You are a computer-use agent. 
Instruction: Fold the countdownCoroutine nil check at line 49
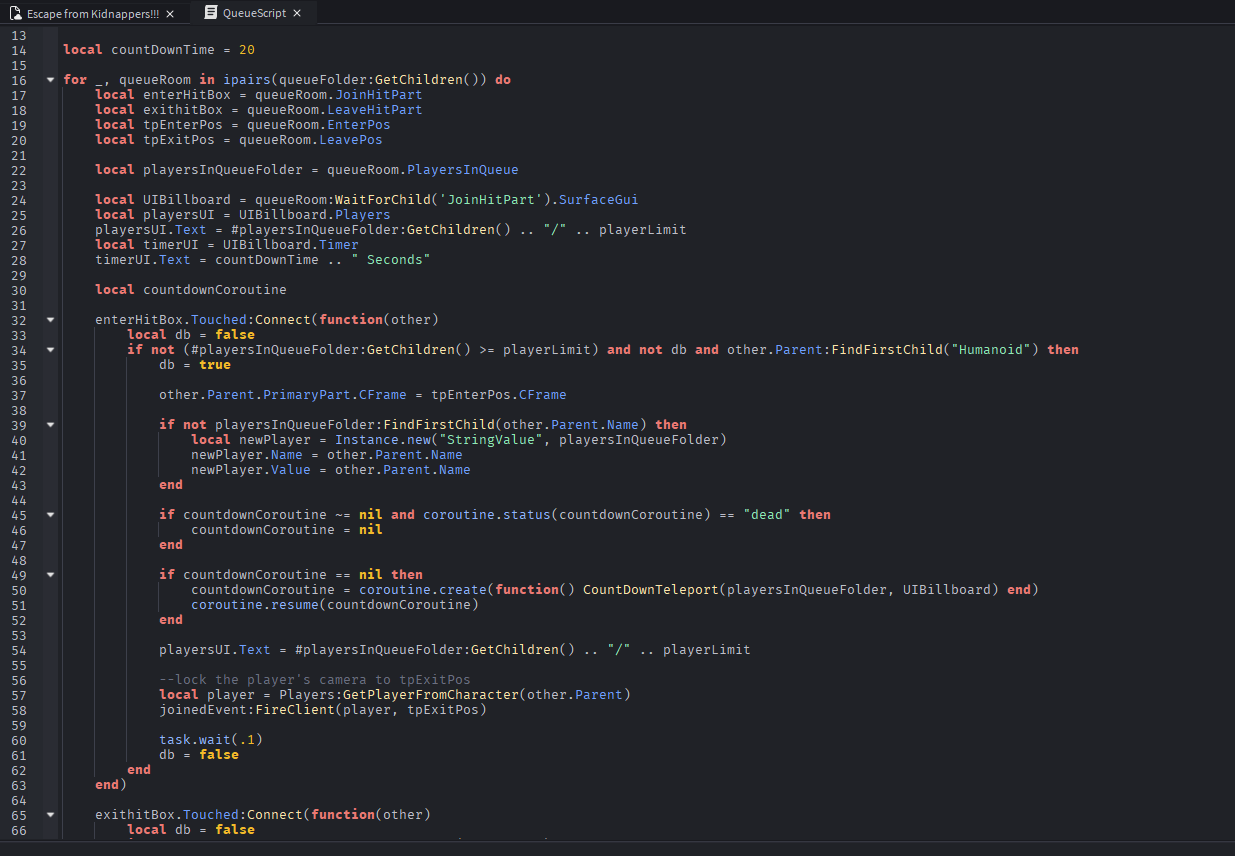pyautogui.click(x=50, y=575)
